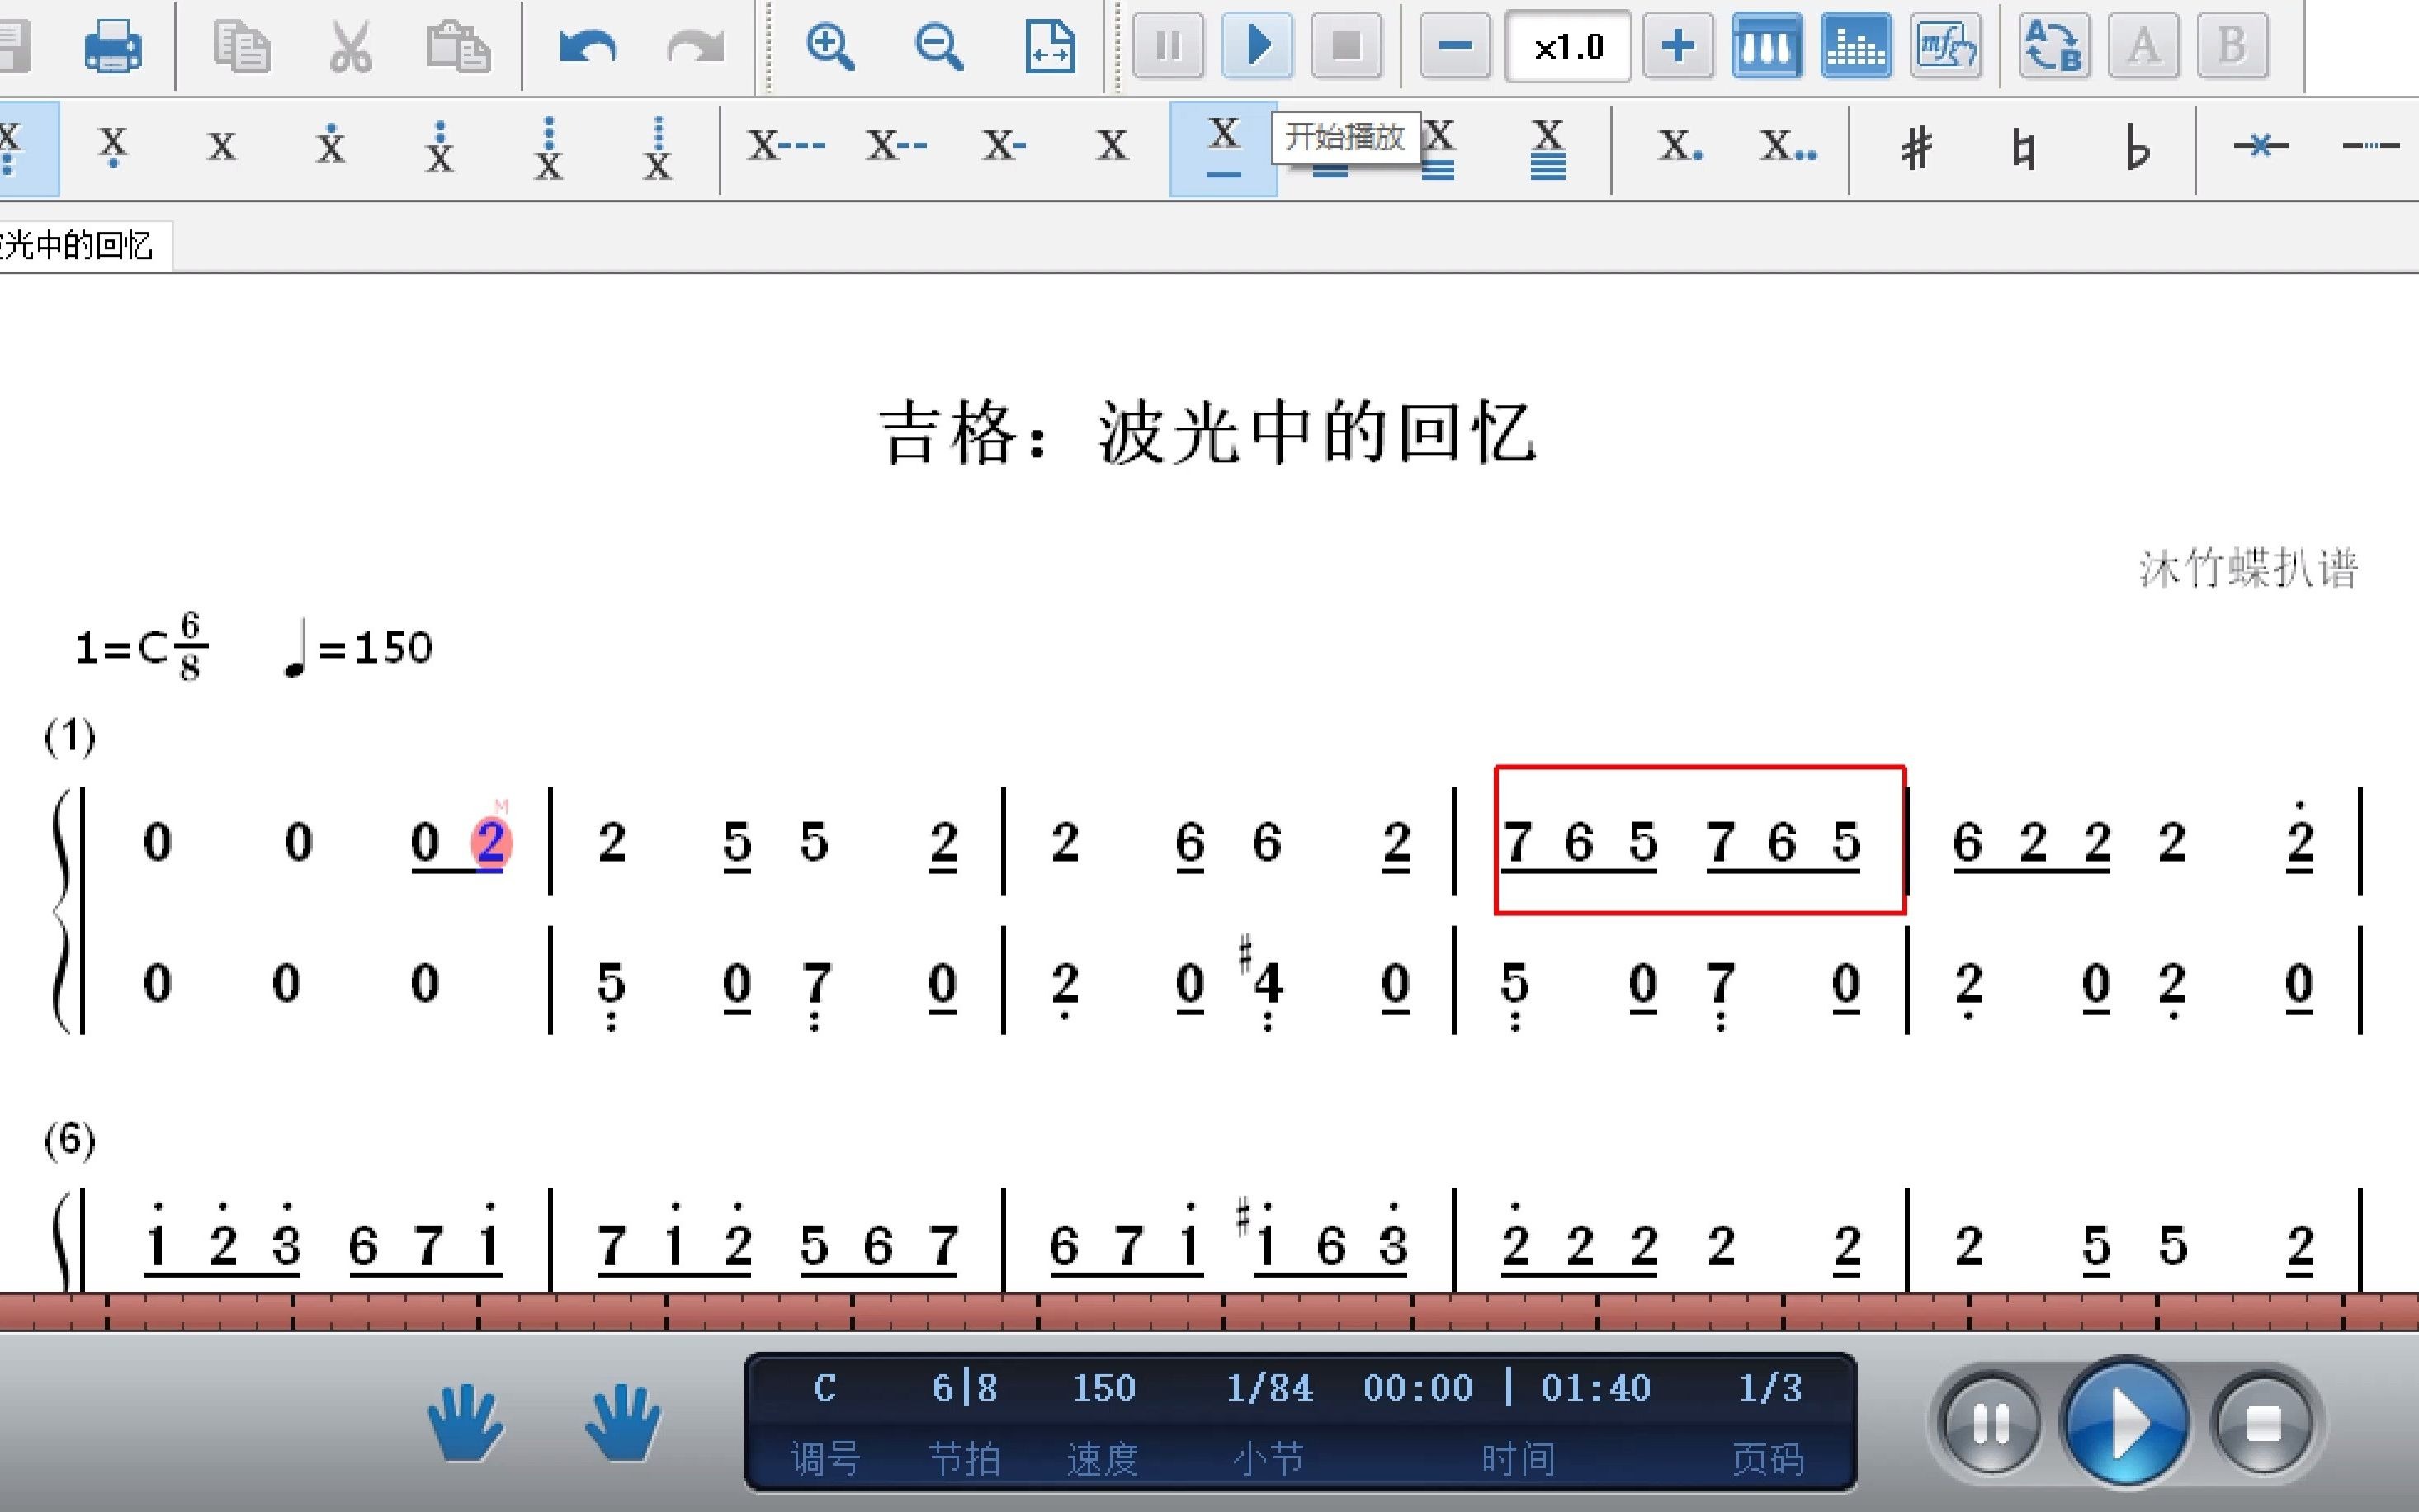
Task: Toggle the equalizer display panel
Action: tap(1857, 45)
